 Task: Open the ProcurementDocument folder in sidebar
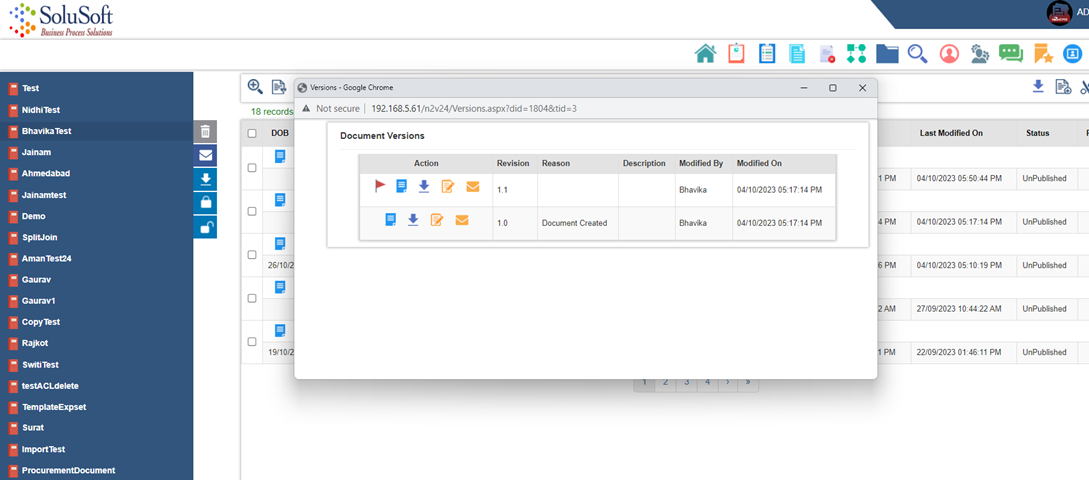point(68,470)
